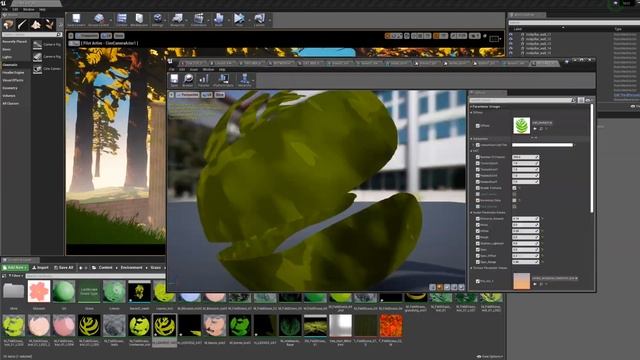640x360 pixels.
Task: Click the Play toolbar icon
Action: (239, 19)
